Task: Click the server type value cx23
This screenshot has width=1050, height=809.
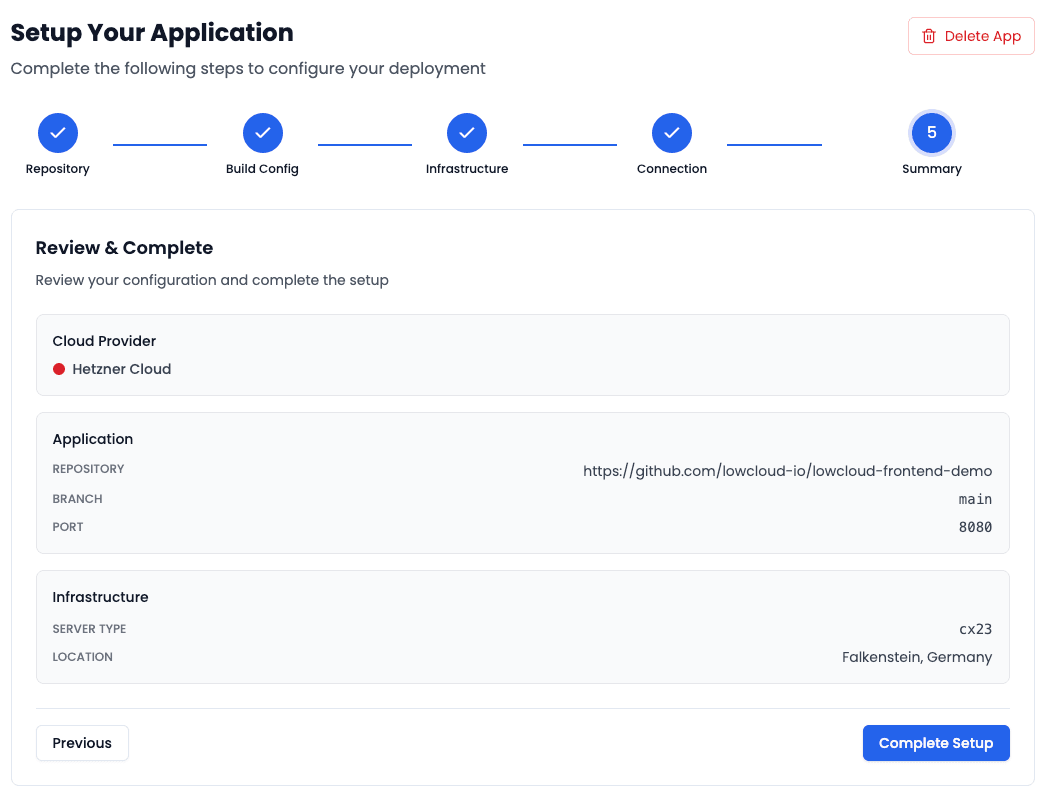Action: pos(976,628)
